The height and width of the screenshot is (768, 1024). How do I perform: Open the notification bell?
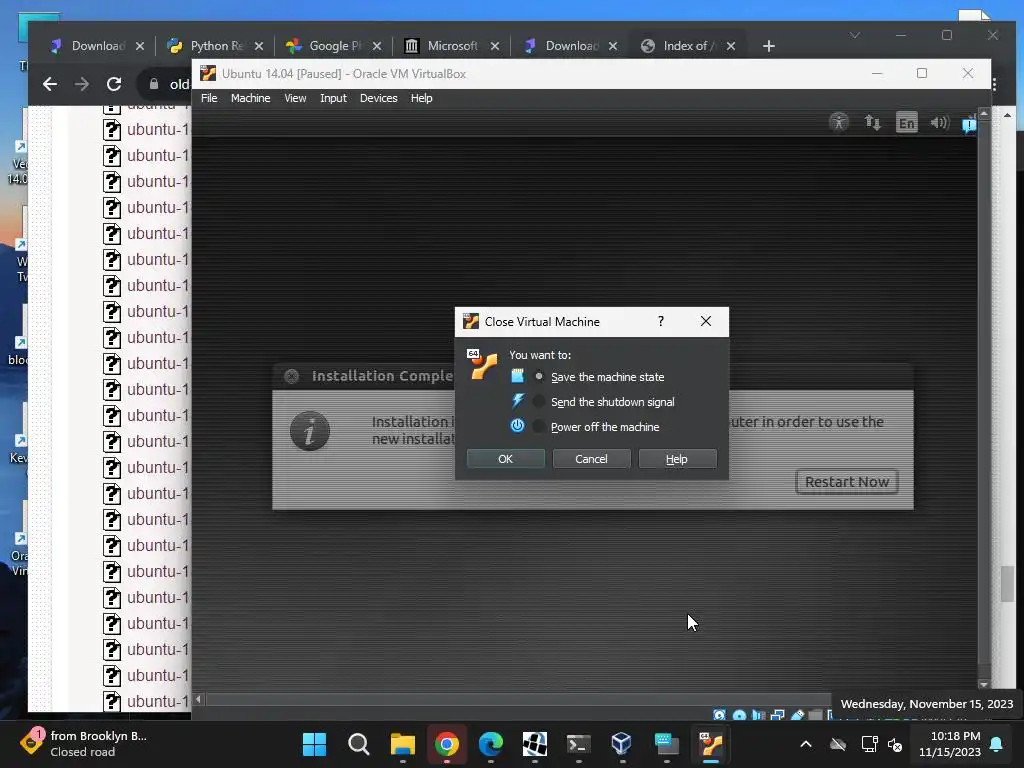(x=997, y=744)
